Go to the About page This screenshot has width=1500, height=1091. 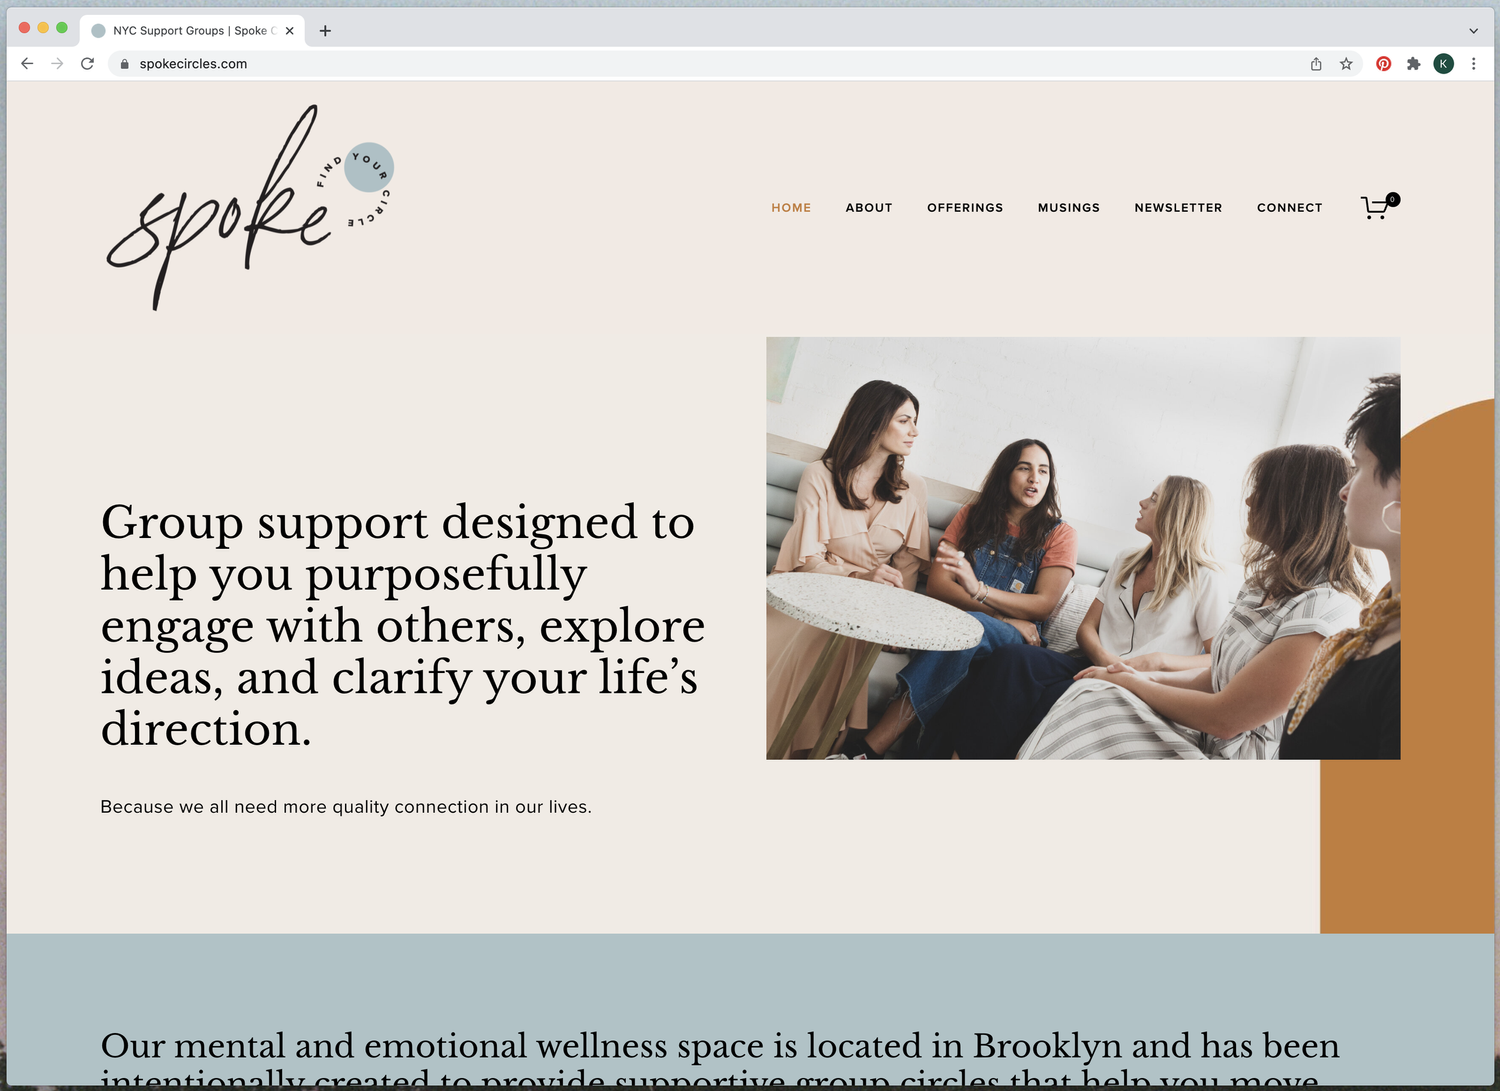point(869,208)
